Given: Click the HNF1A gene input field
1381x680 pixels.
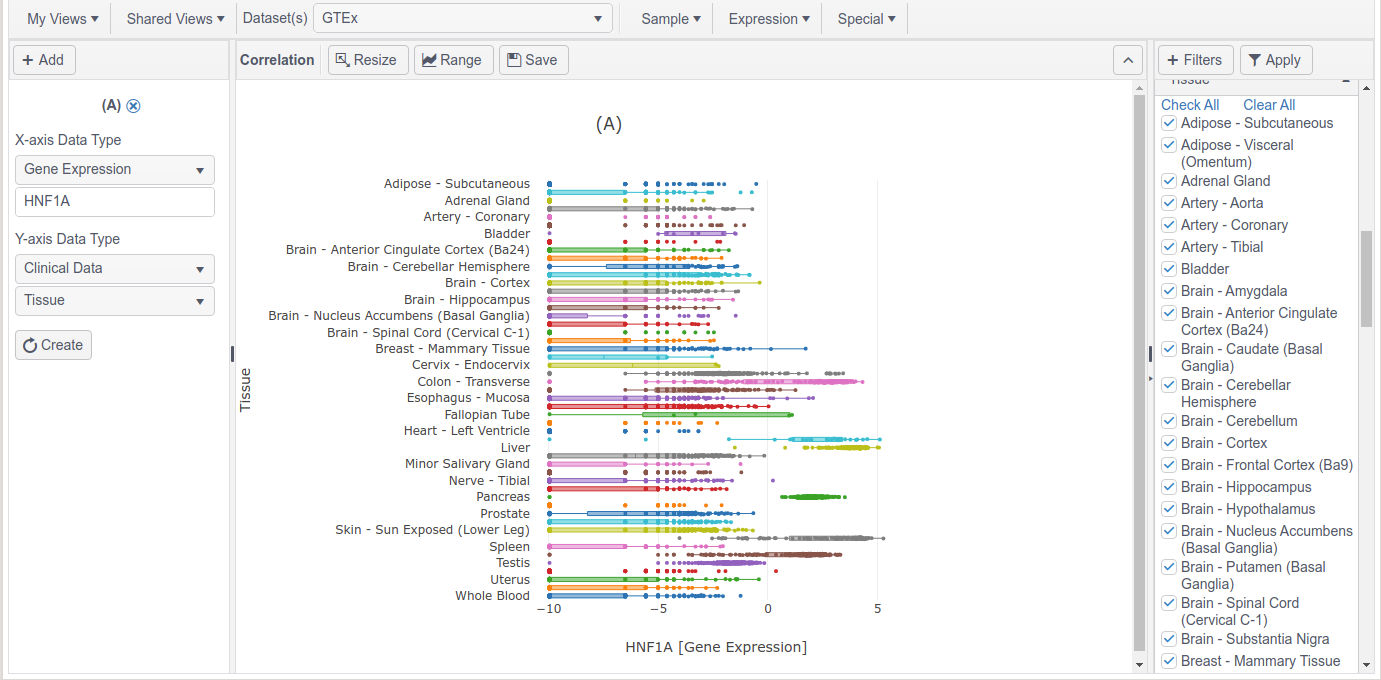Looking at the screenshot, I should [115, 202].
